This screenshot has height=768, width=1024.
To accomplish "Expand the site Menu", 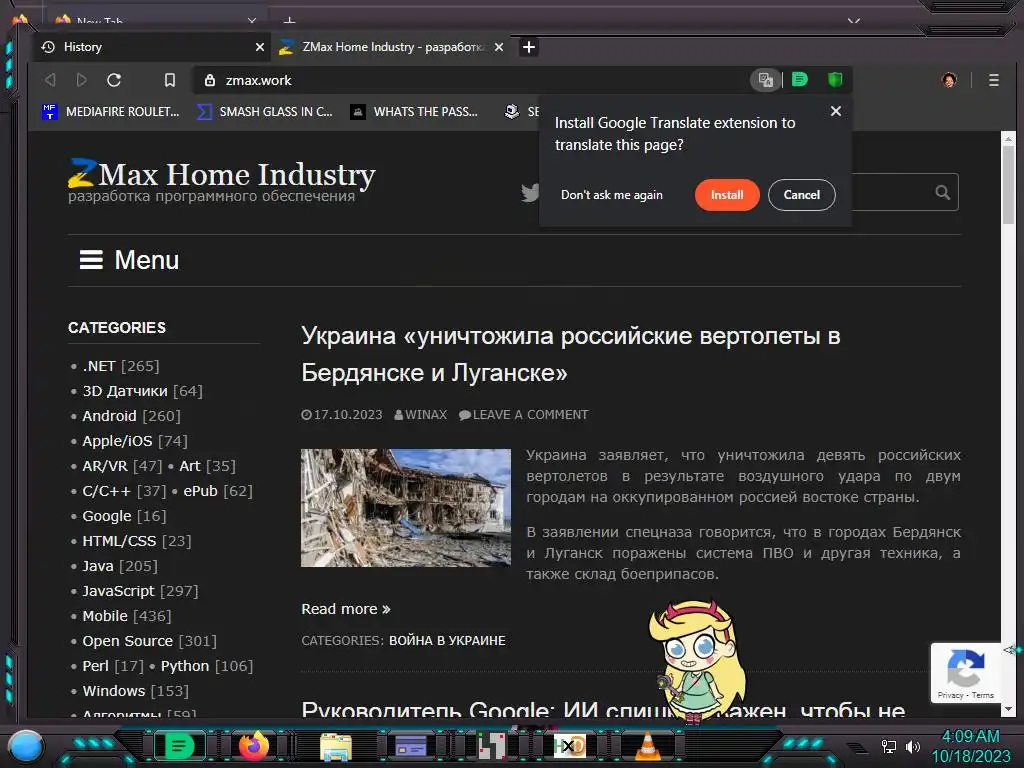I will [x=129, y=260].
